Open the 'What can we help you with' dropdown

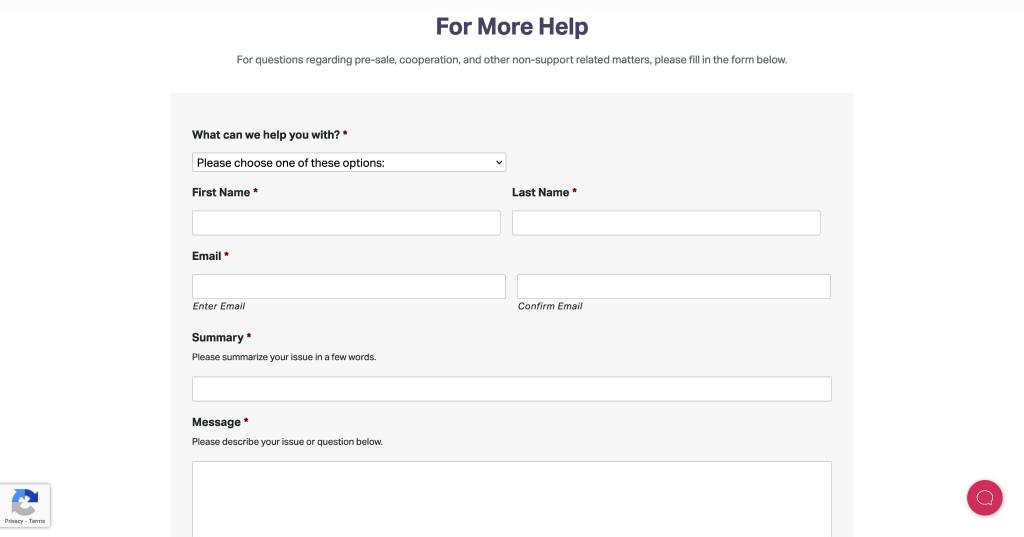[x=349, y=162]
